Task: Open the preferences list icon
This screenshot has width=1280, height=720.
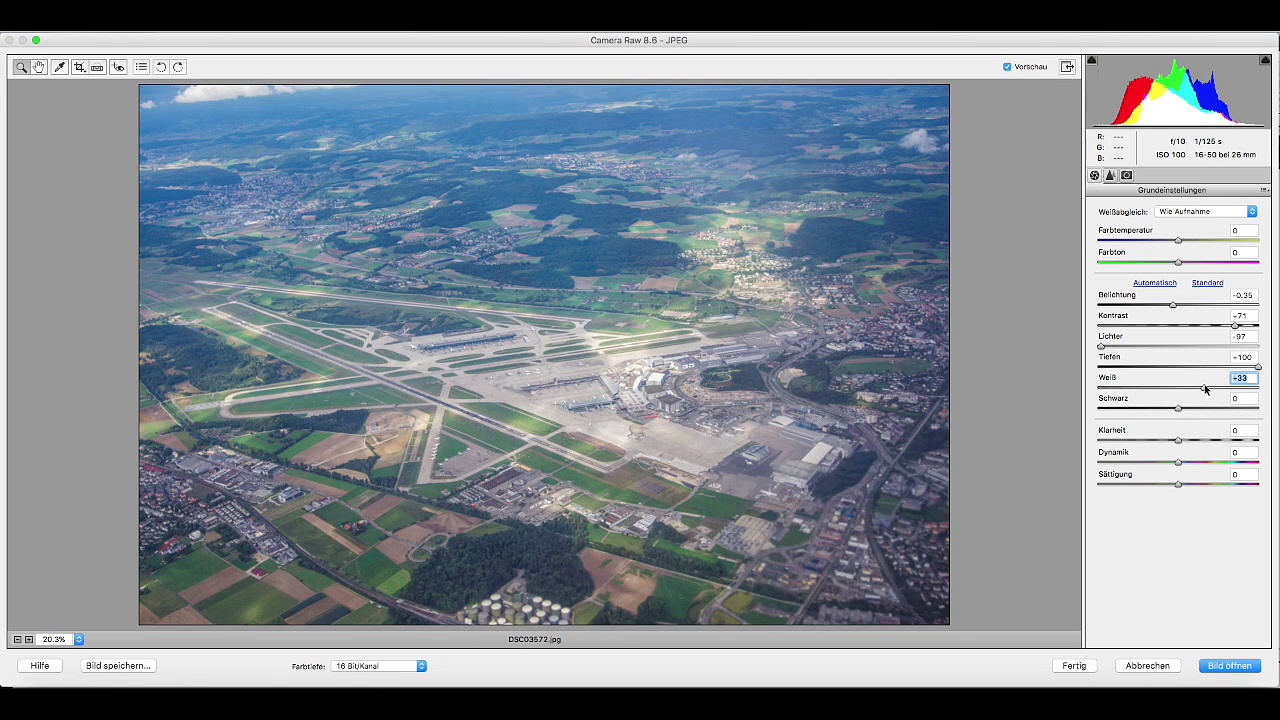Action: click(141, 67)
